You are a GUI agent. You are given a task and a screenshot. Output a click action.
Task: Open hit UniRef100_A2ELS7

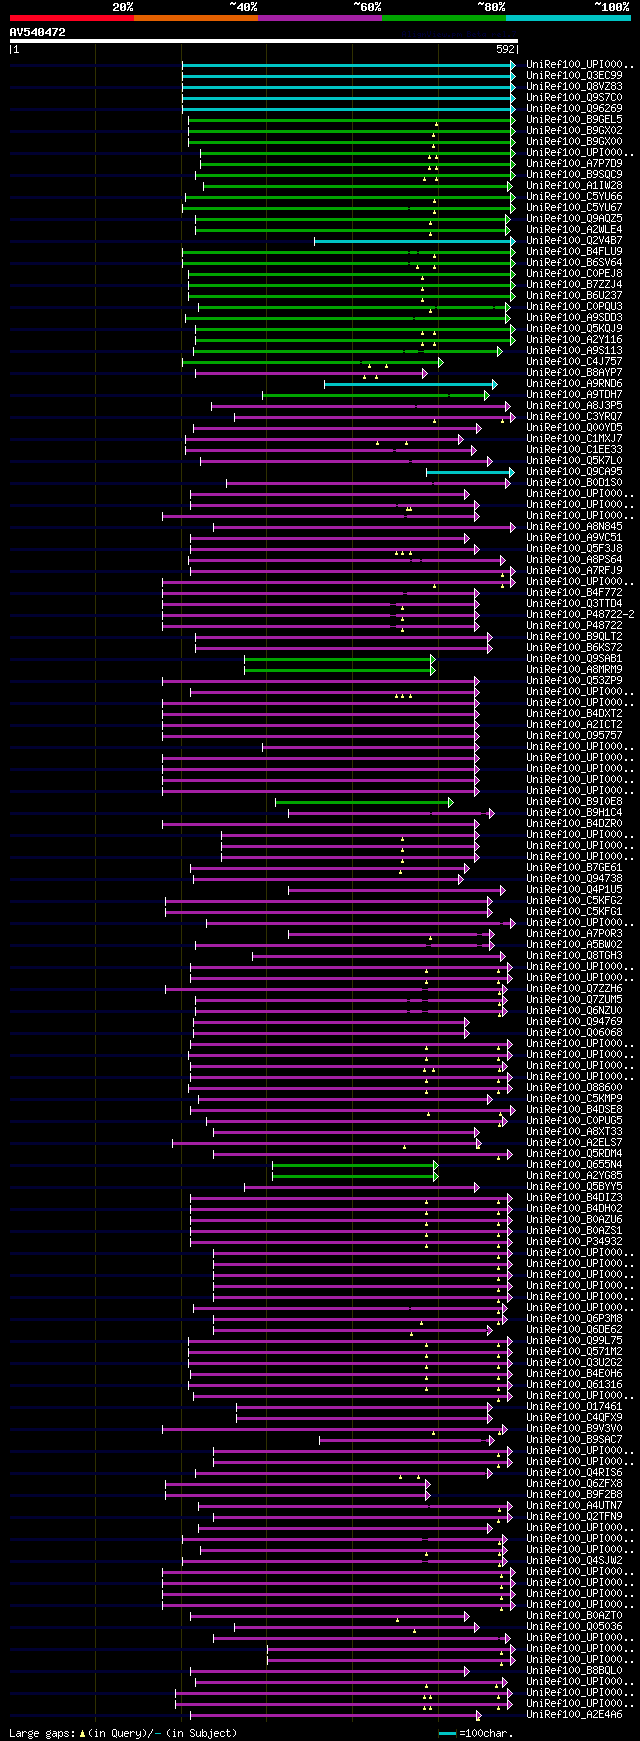pos(574,1142)
